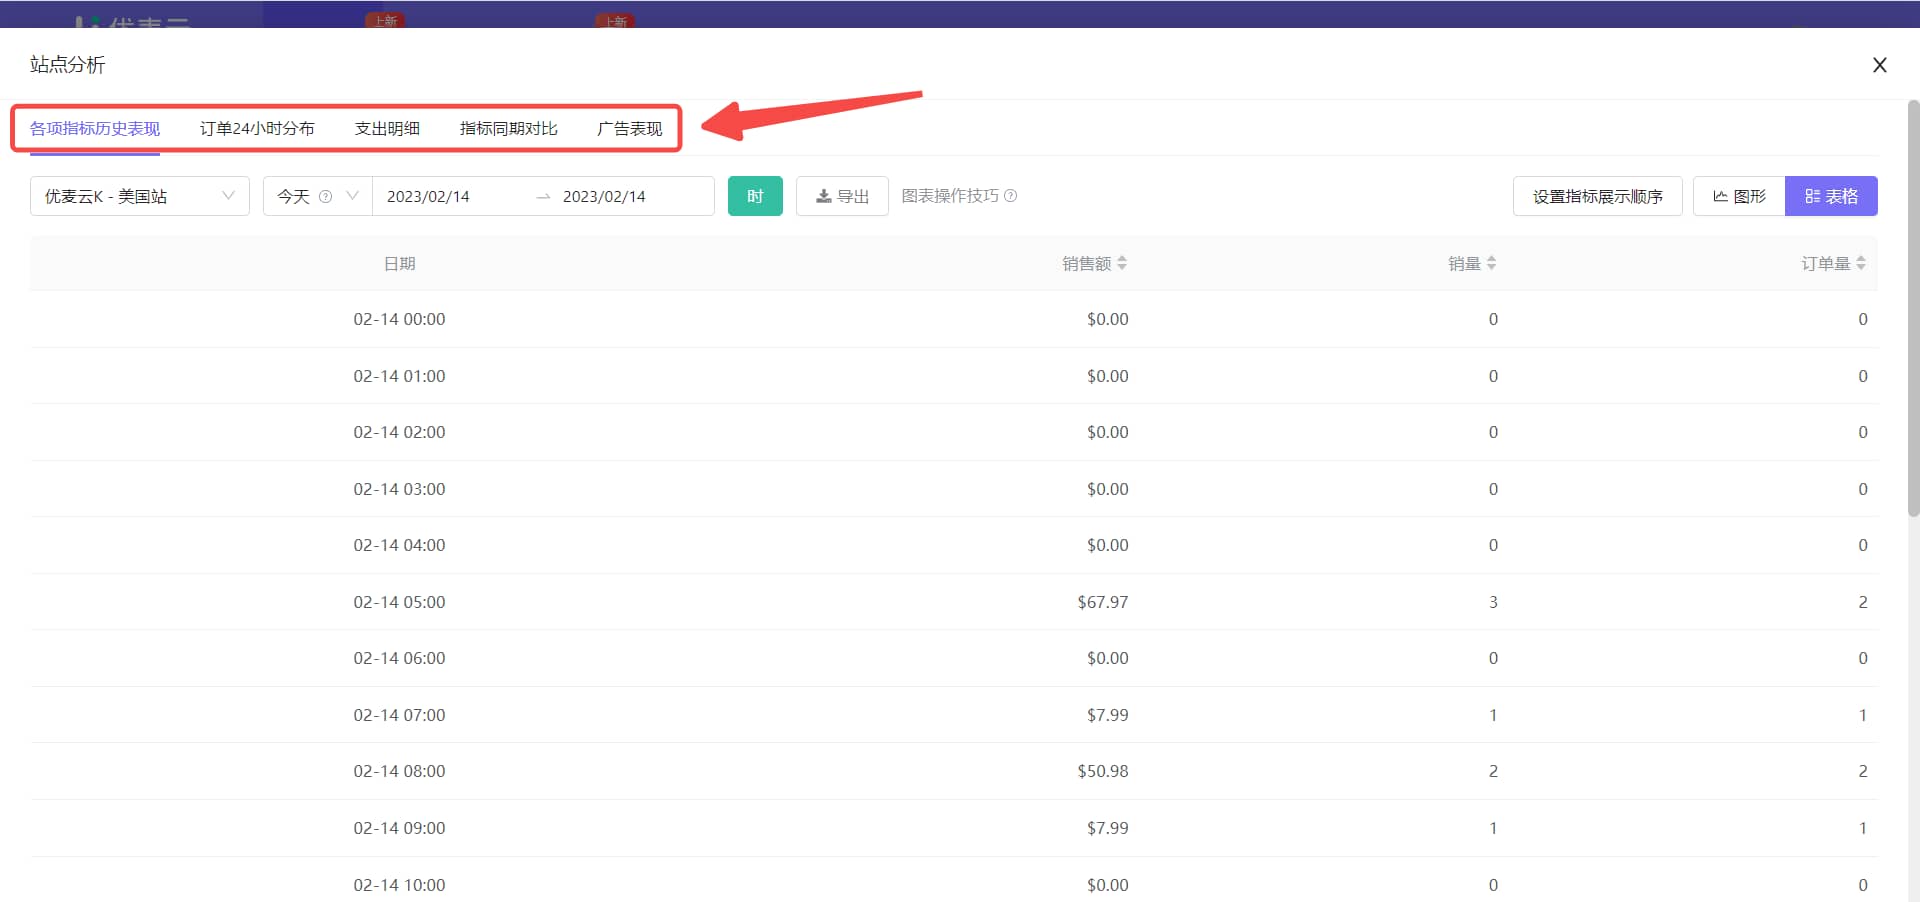
Task: Click the help icon next to 今天
Action: [x=325, y=196]
